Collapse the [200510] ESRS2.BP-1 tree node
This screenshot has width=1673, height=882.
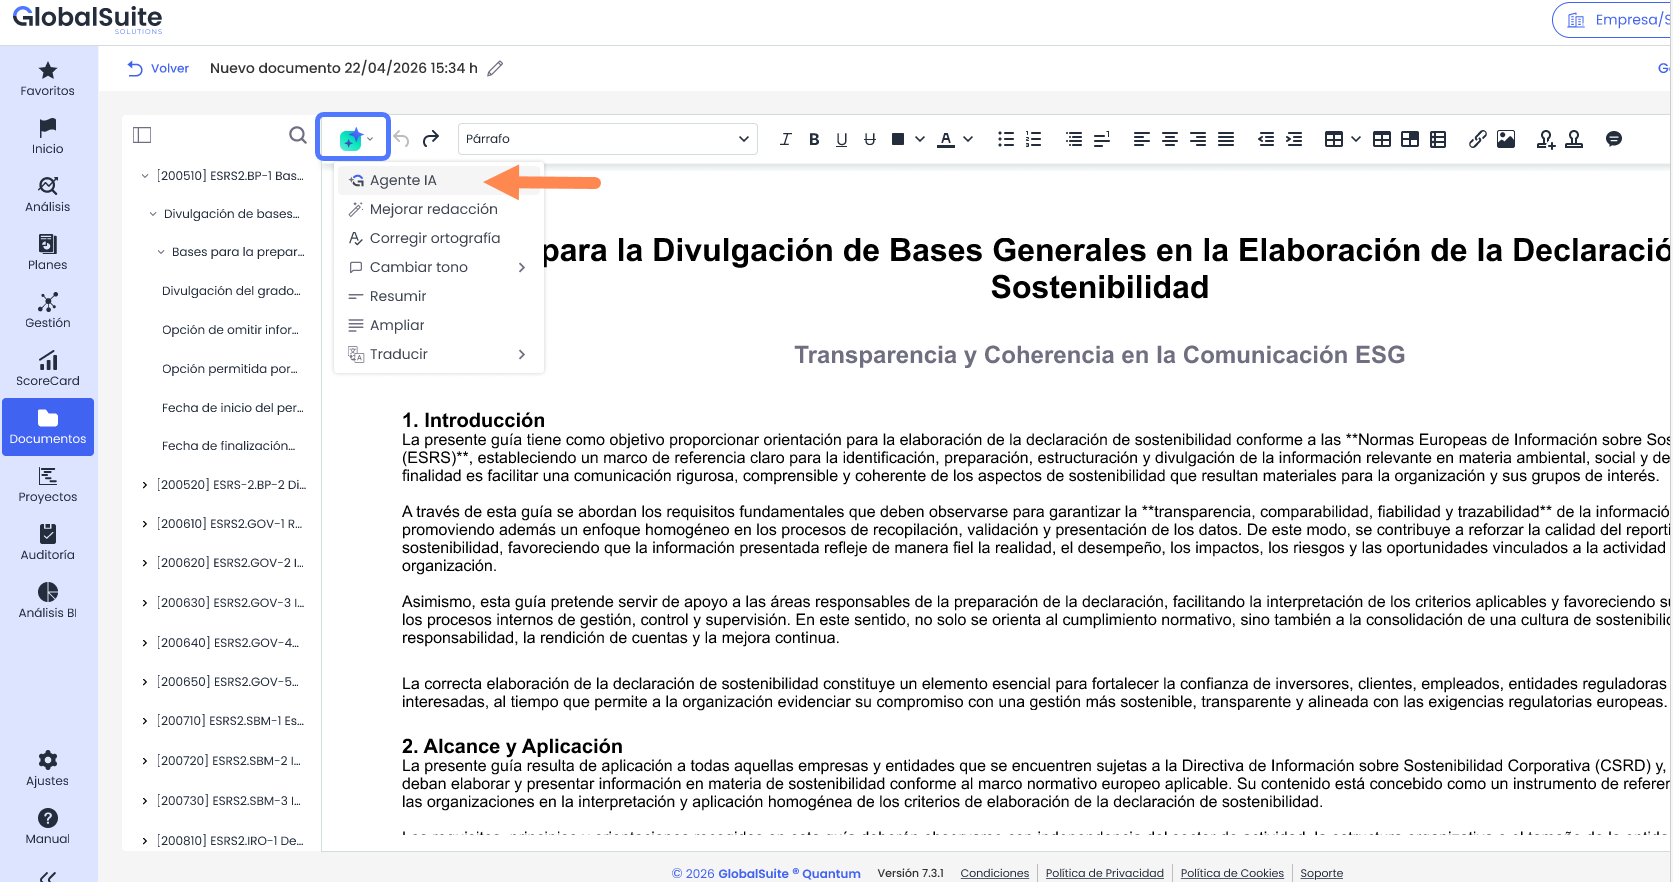[145, 176]
